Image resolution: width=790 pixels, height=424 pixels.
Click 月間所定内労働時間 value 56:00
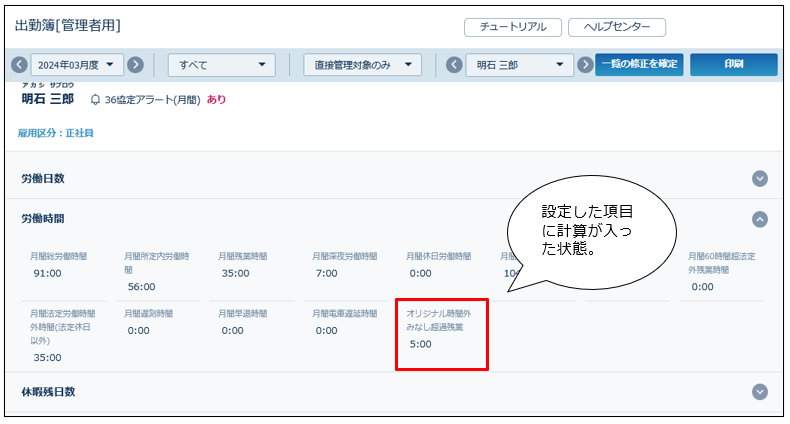pos(142,287)
